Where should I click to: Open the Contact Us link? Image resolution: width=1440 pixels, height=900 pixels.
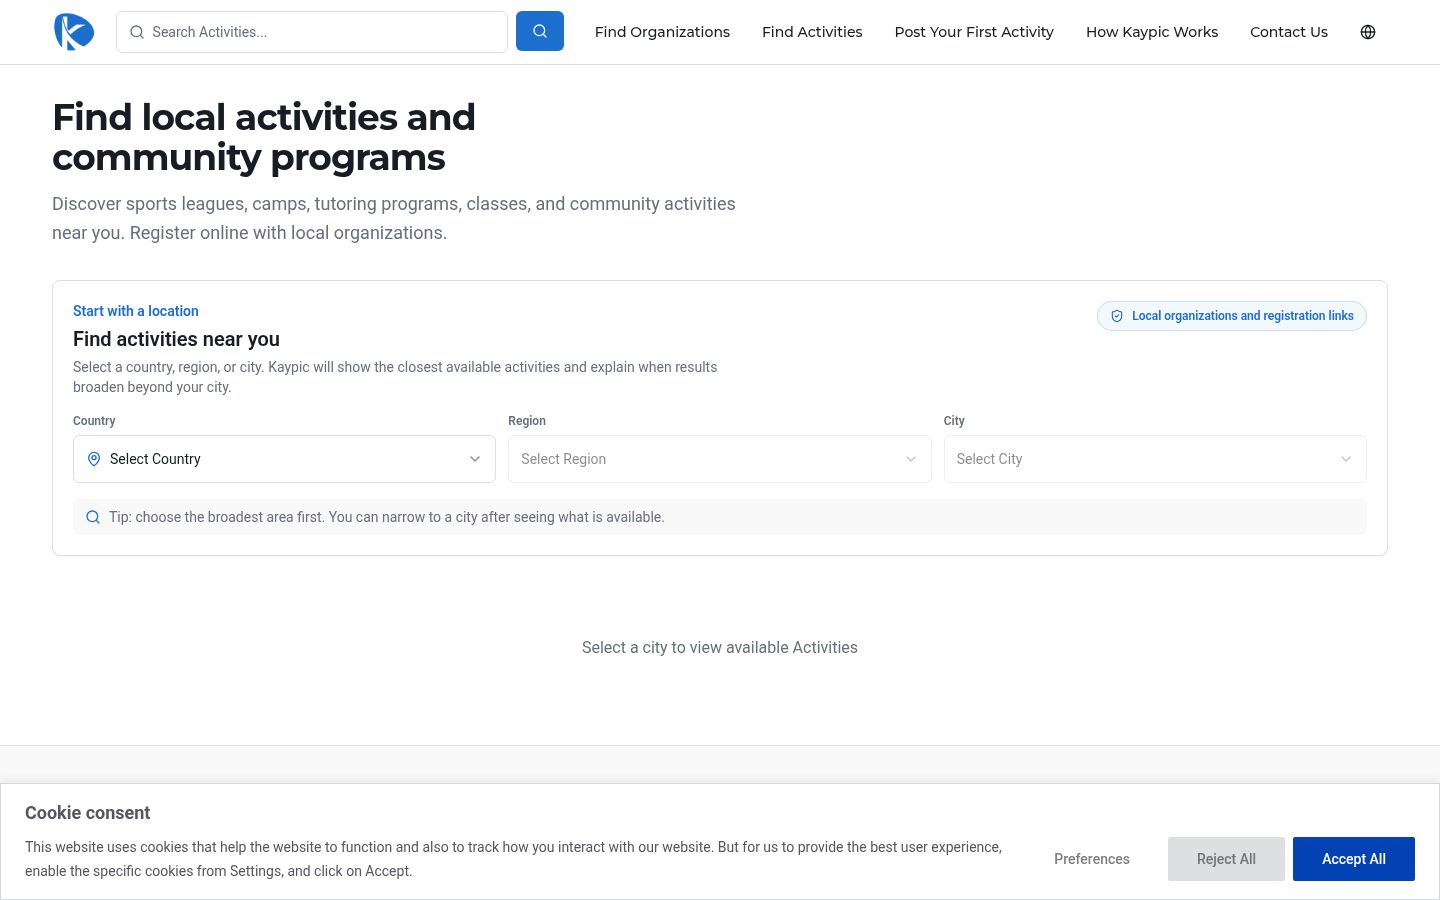1289,32
